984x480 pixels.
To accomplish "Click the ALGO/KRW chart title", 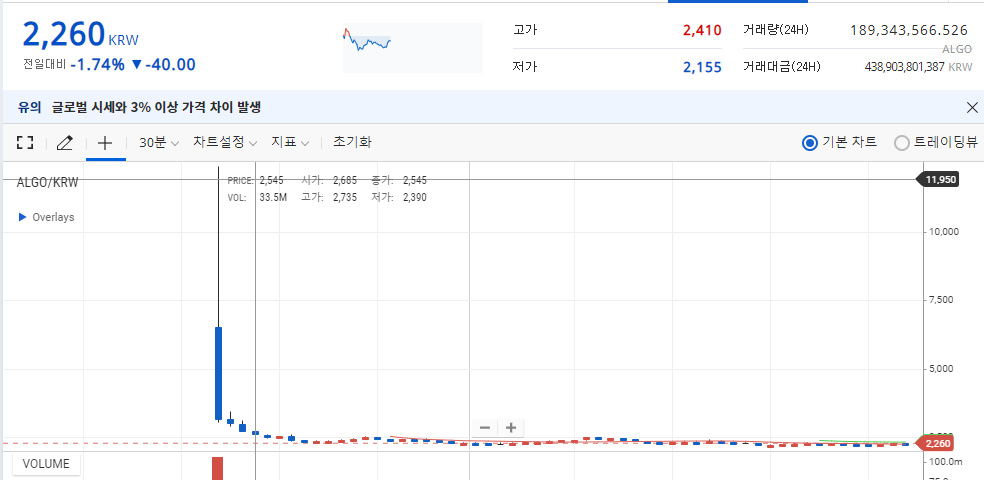I will (x=48, y=183).
